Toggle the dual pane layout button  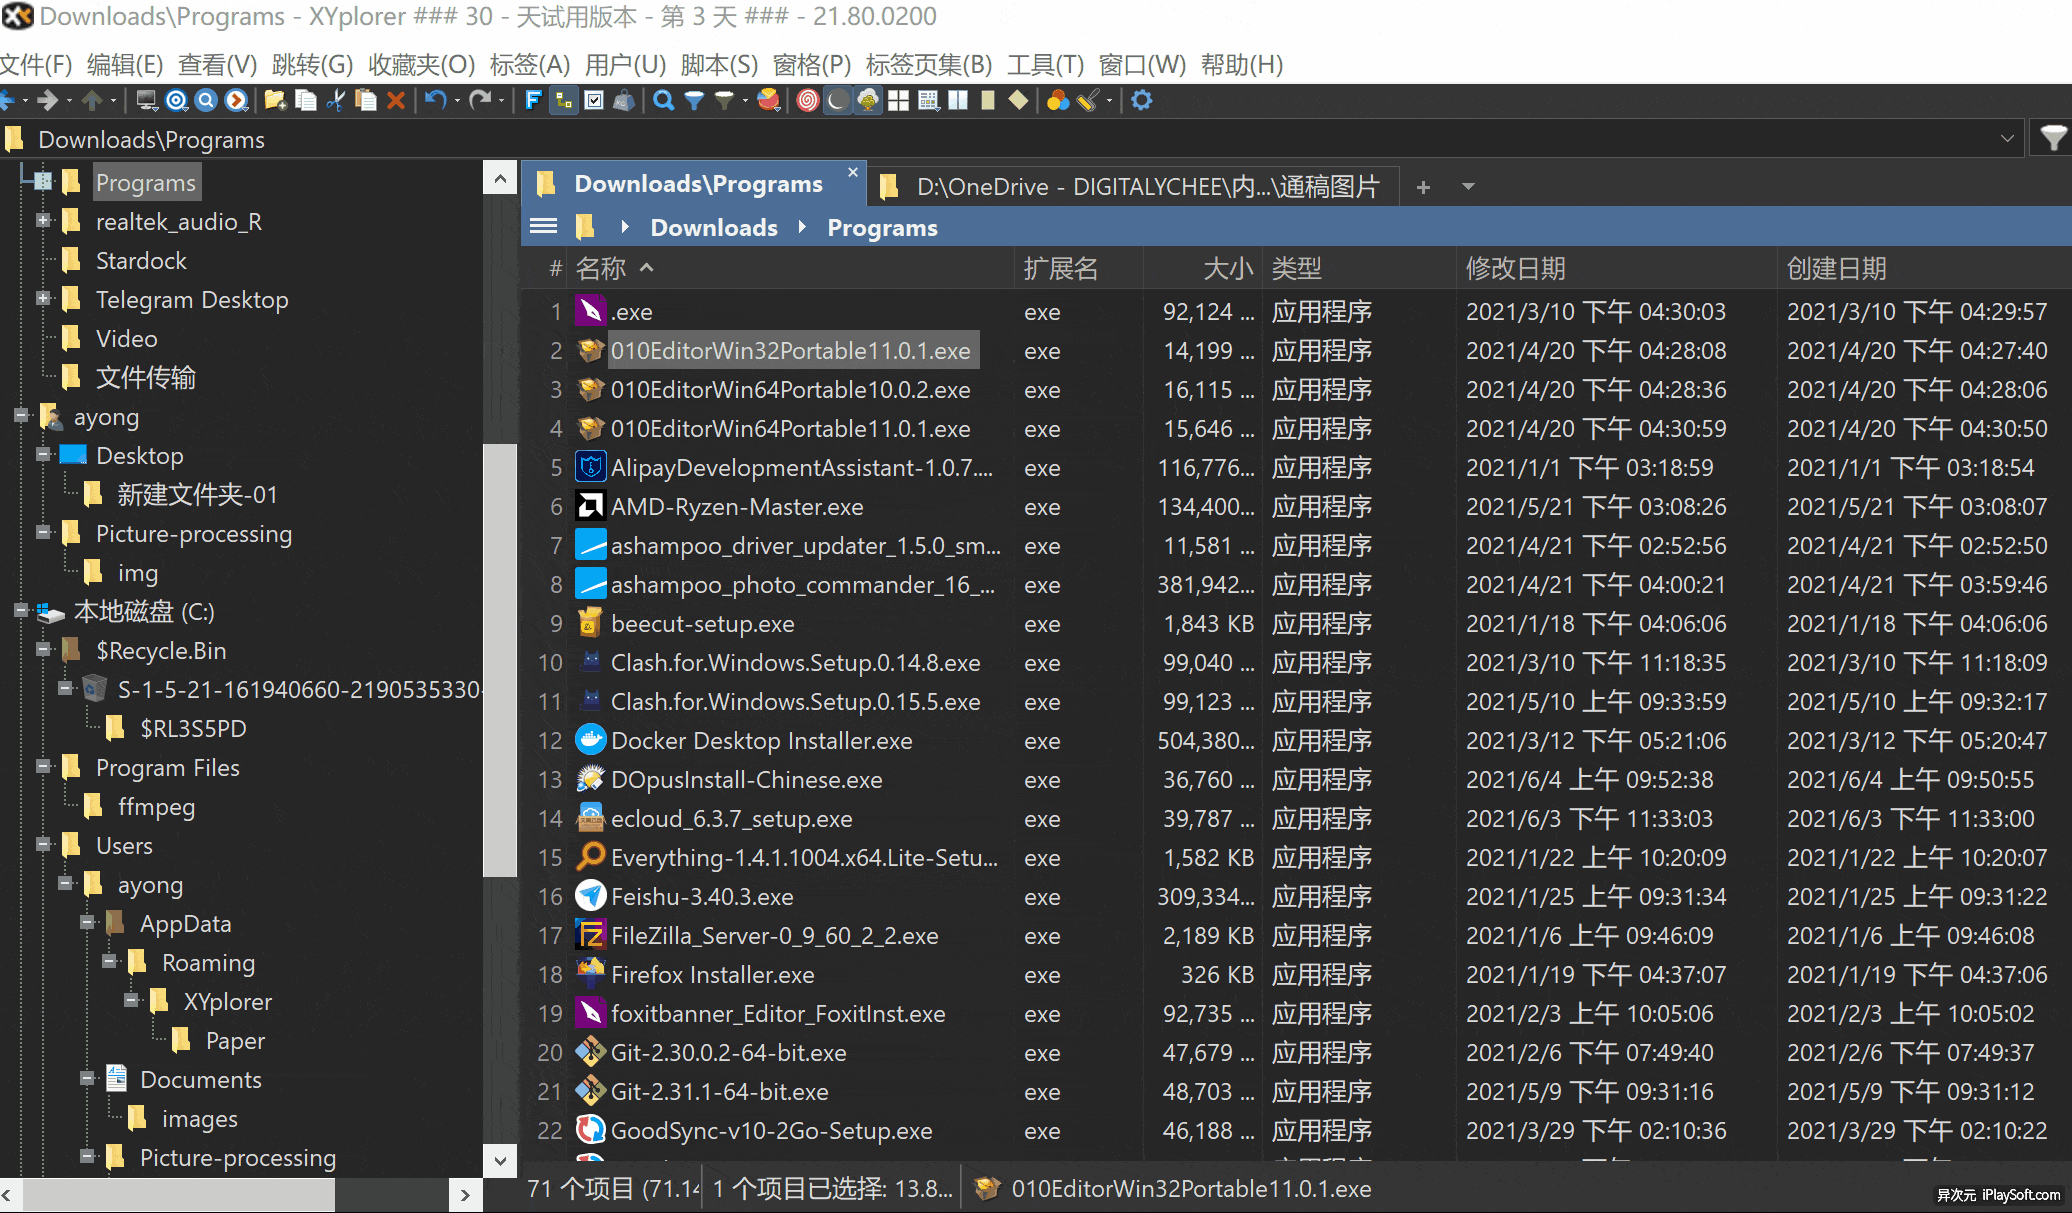pyautogui.click(x=958, y=100)
